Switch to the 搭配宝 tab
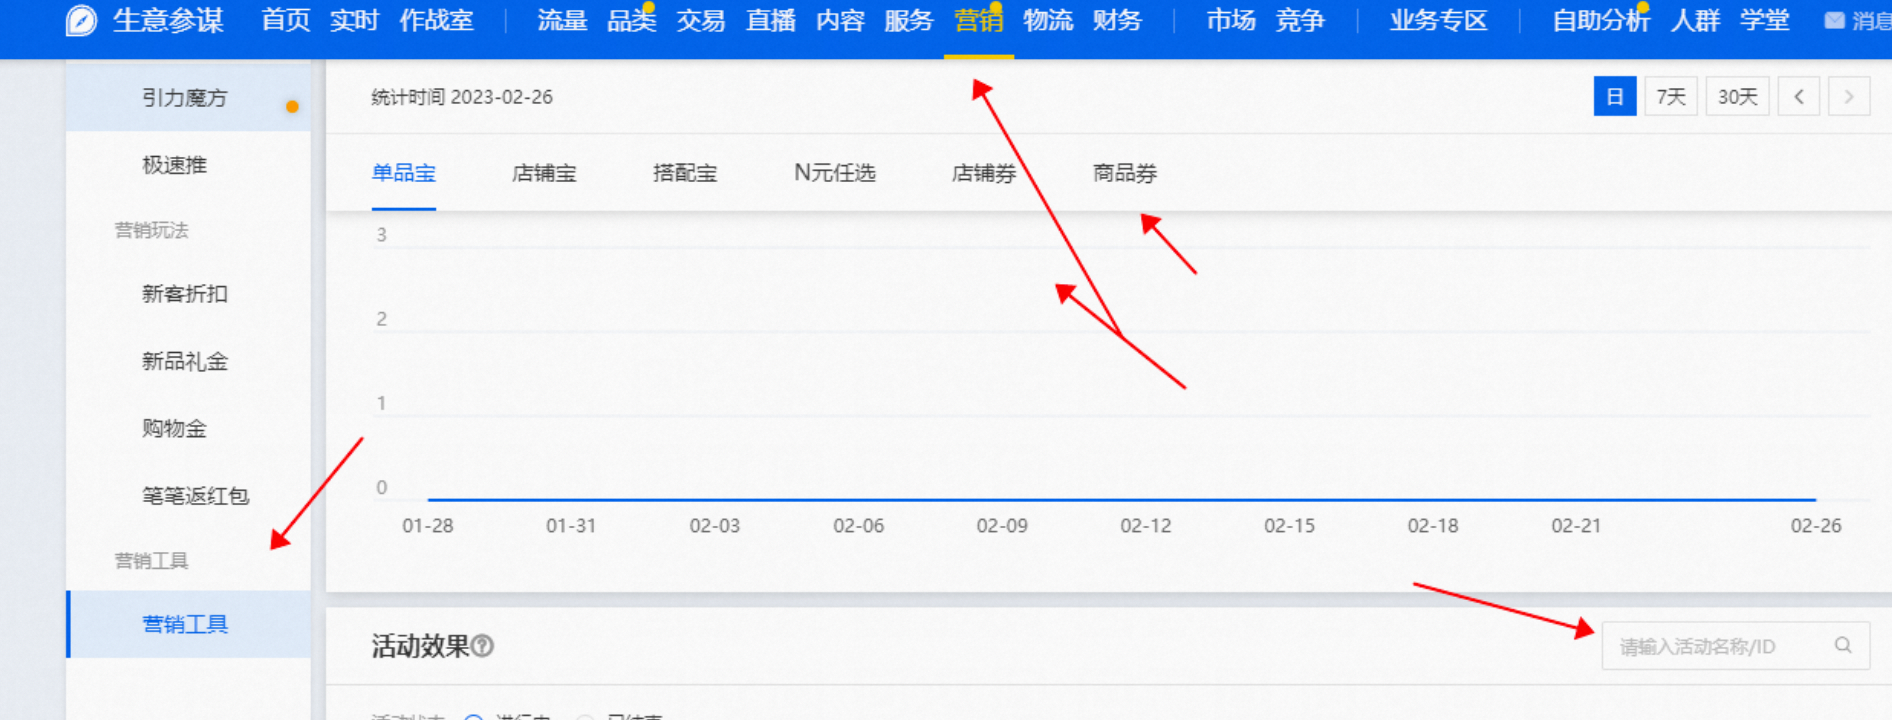 (685, 173)
